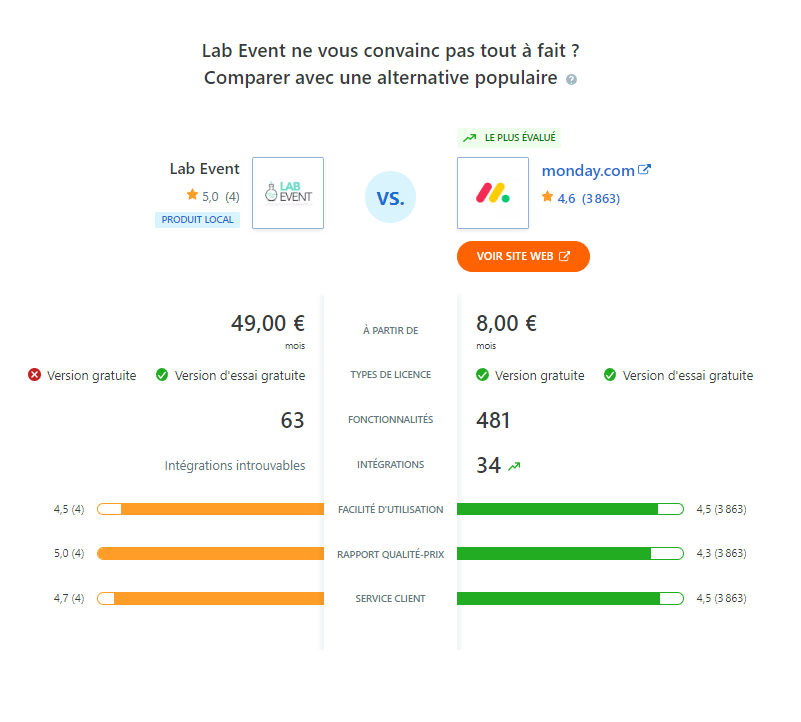The image size is (801, 722).
Task: Click the help question mark icon near the heading
Action: click(x=572, y=79)
